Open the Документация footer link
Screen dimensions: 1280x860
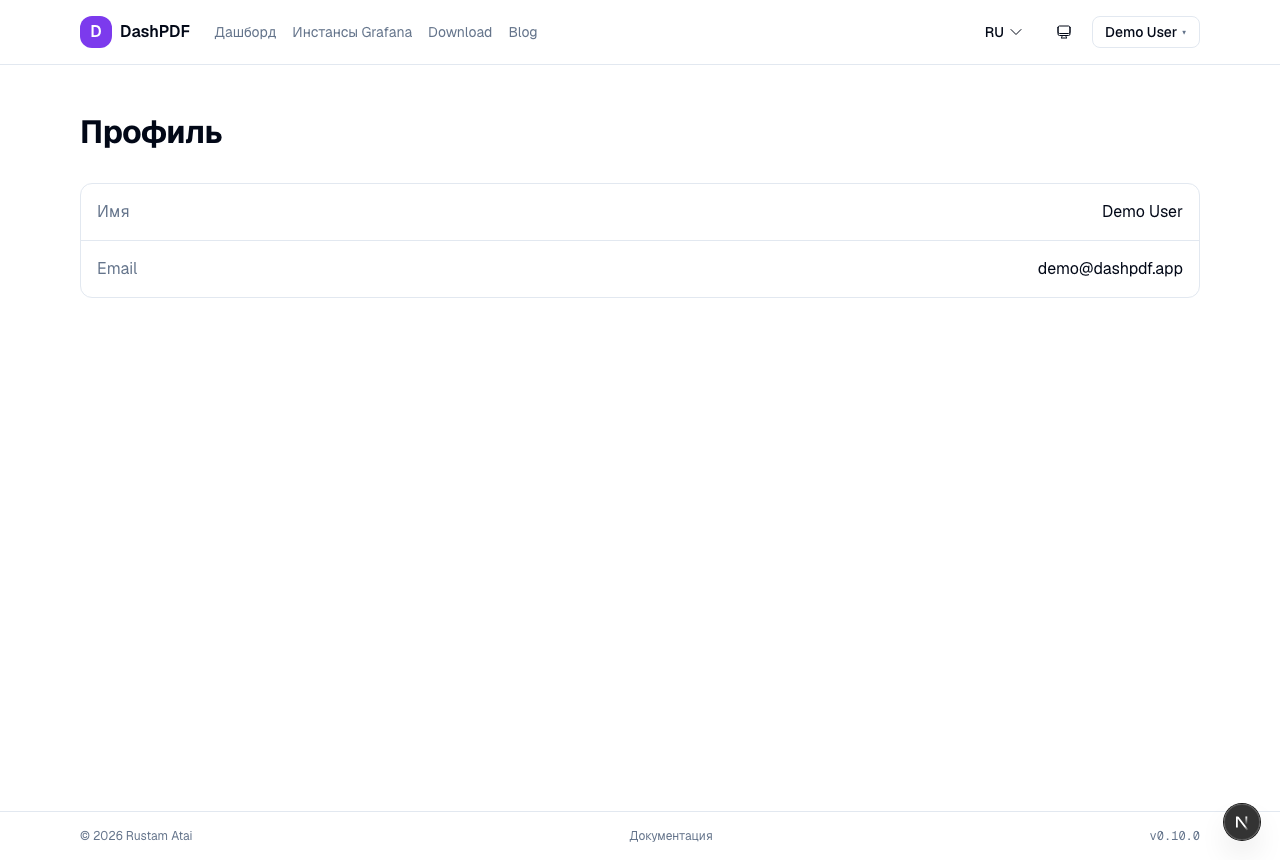(x=671, y=836)
